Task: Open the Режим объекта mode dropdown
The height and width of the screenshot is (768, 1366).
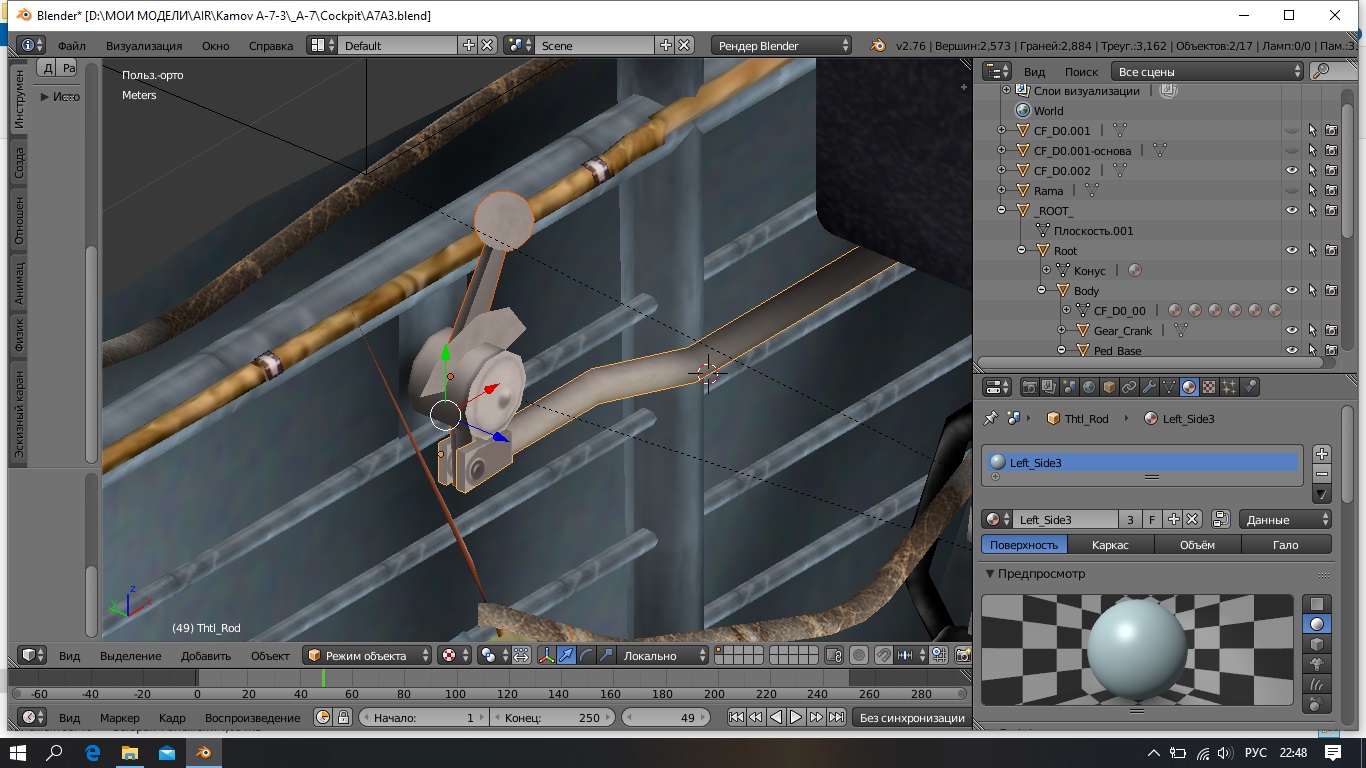Action: (x=368, y=656)
